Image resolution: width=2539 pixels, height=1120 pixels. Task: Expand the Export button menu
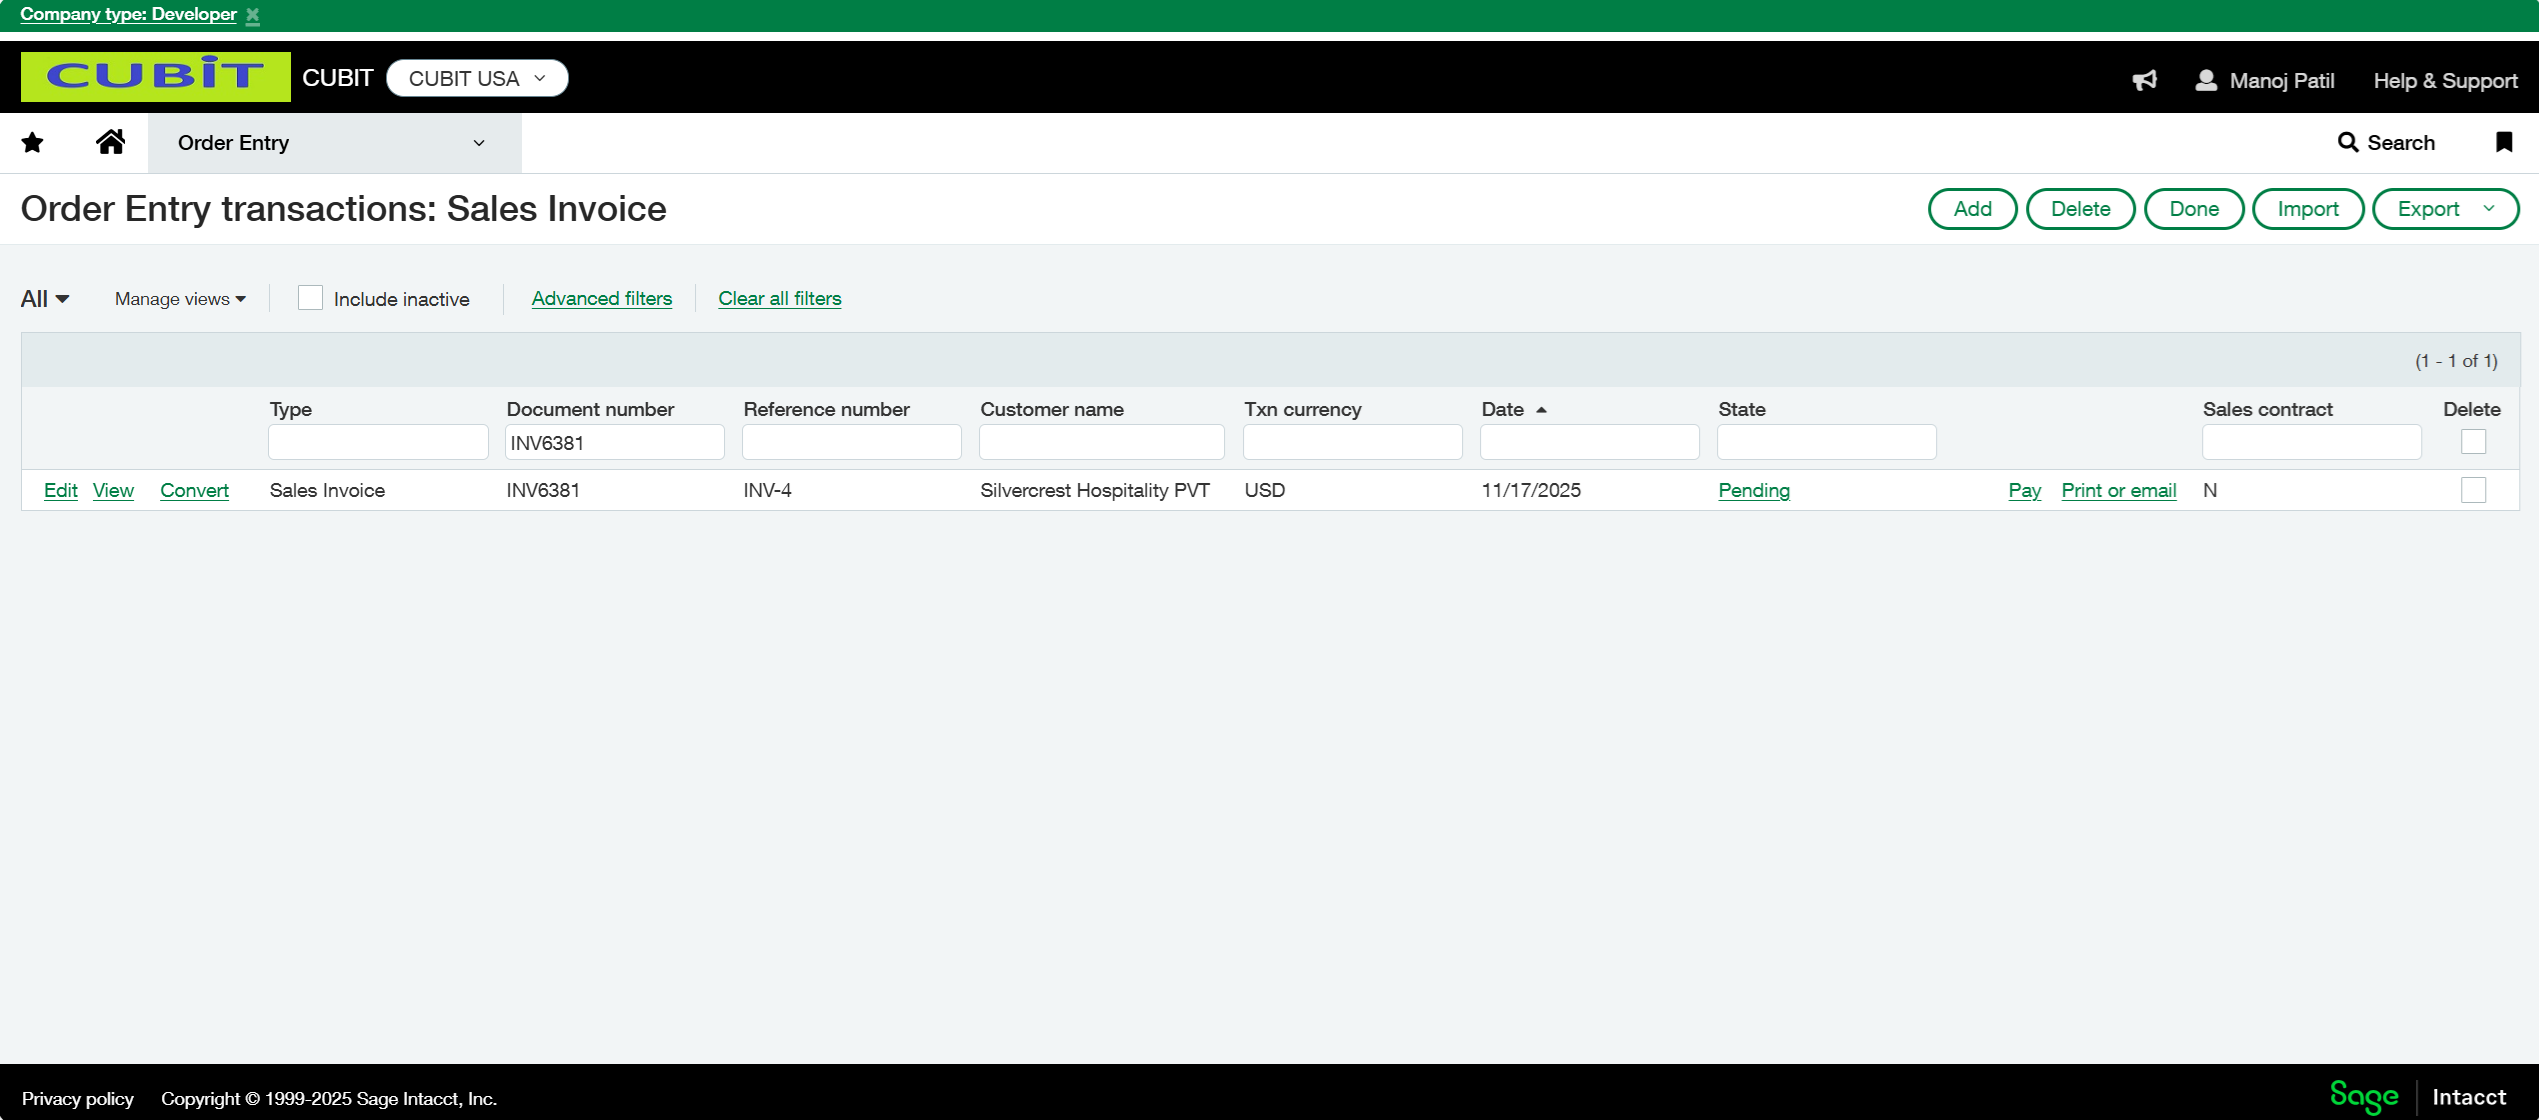point(2488,209)
